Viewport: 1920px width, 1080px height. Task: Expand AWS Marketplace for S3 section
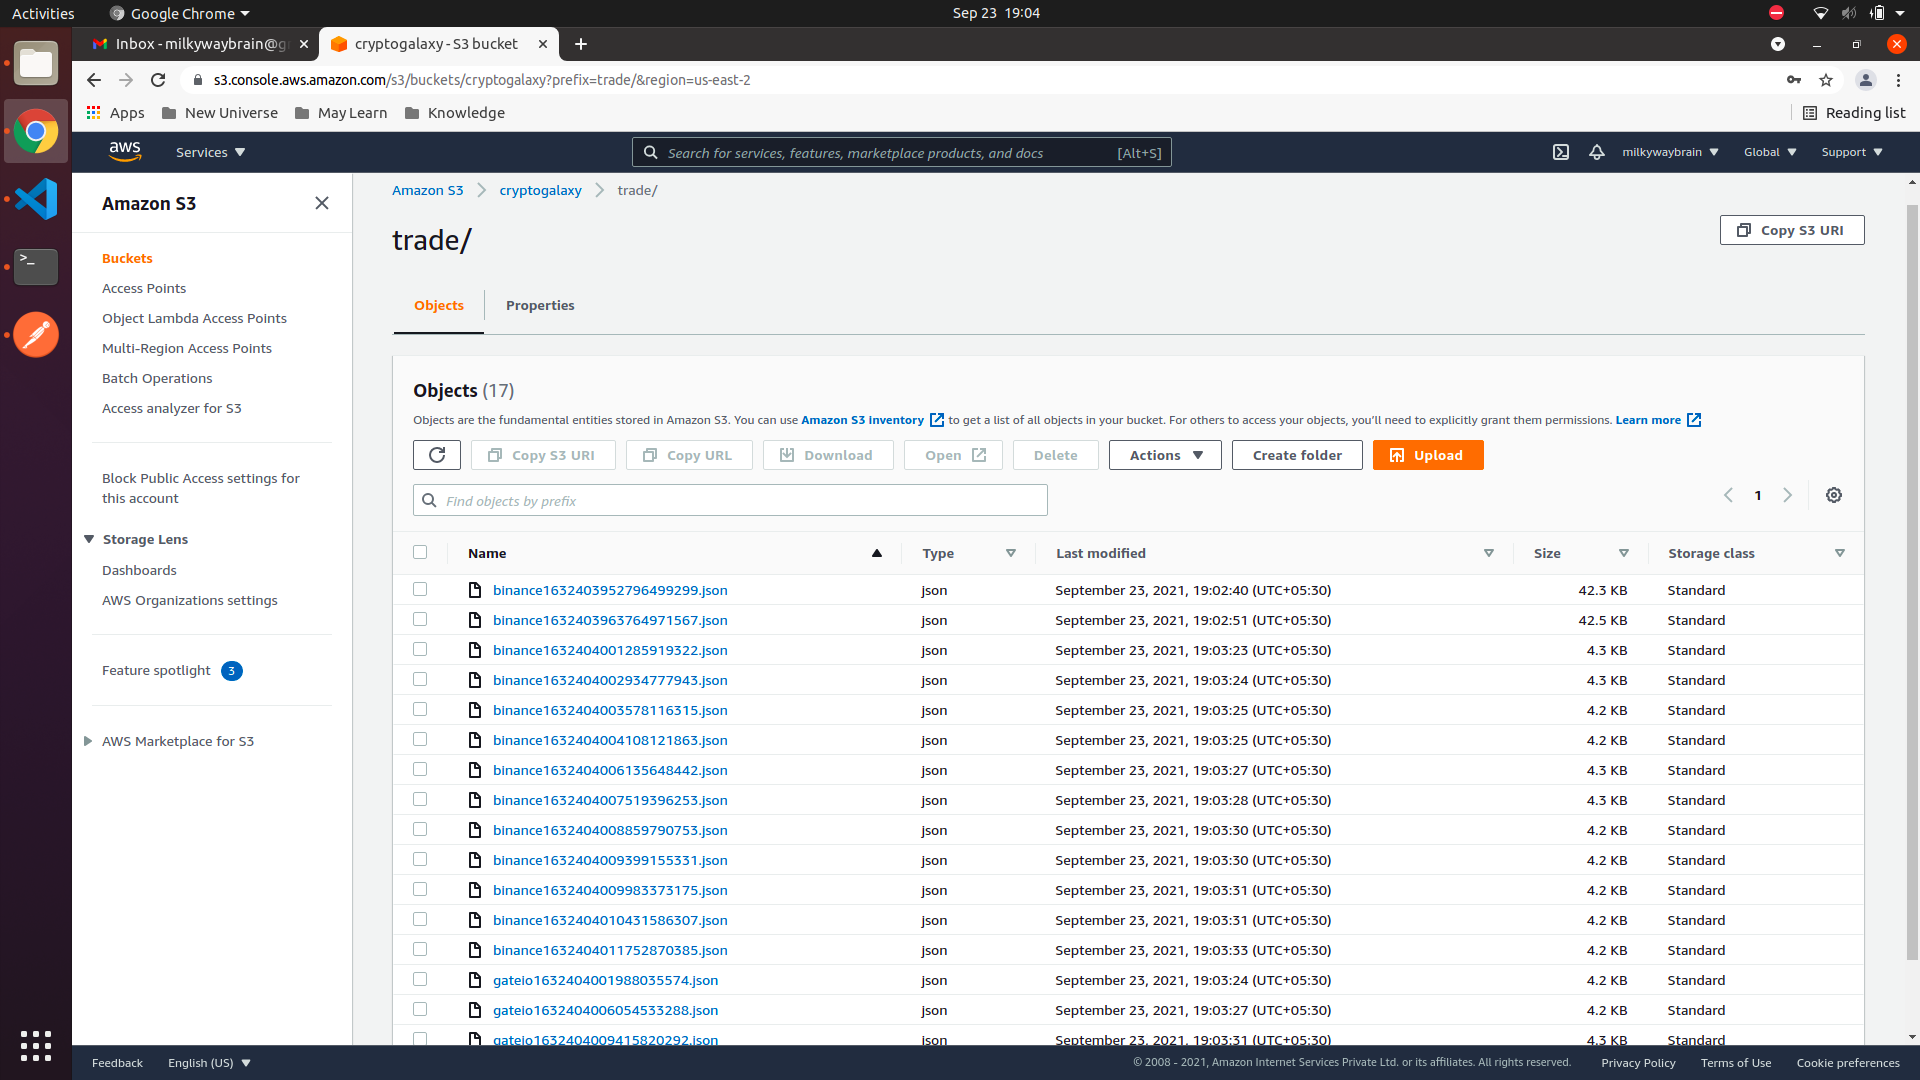click(88, 741)
